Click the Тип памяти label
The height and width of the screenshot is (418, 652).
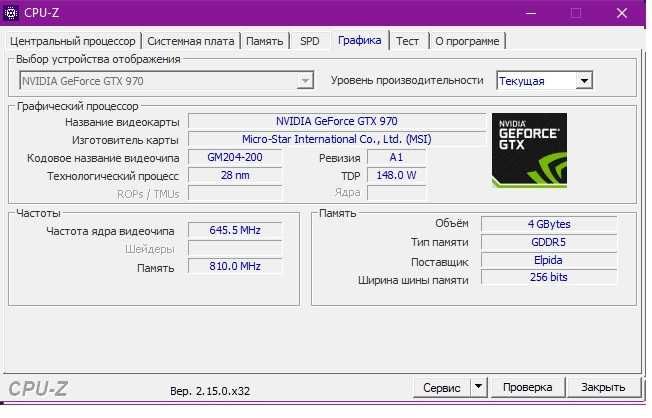[x=440, y=242]
